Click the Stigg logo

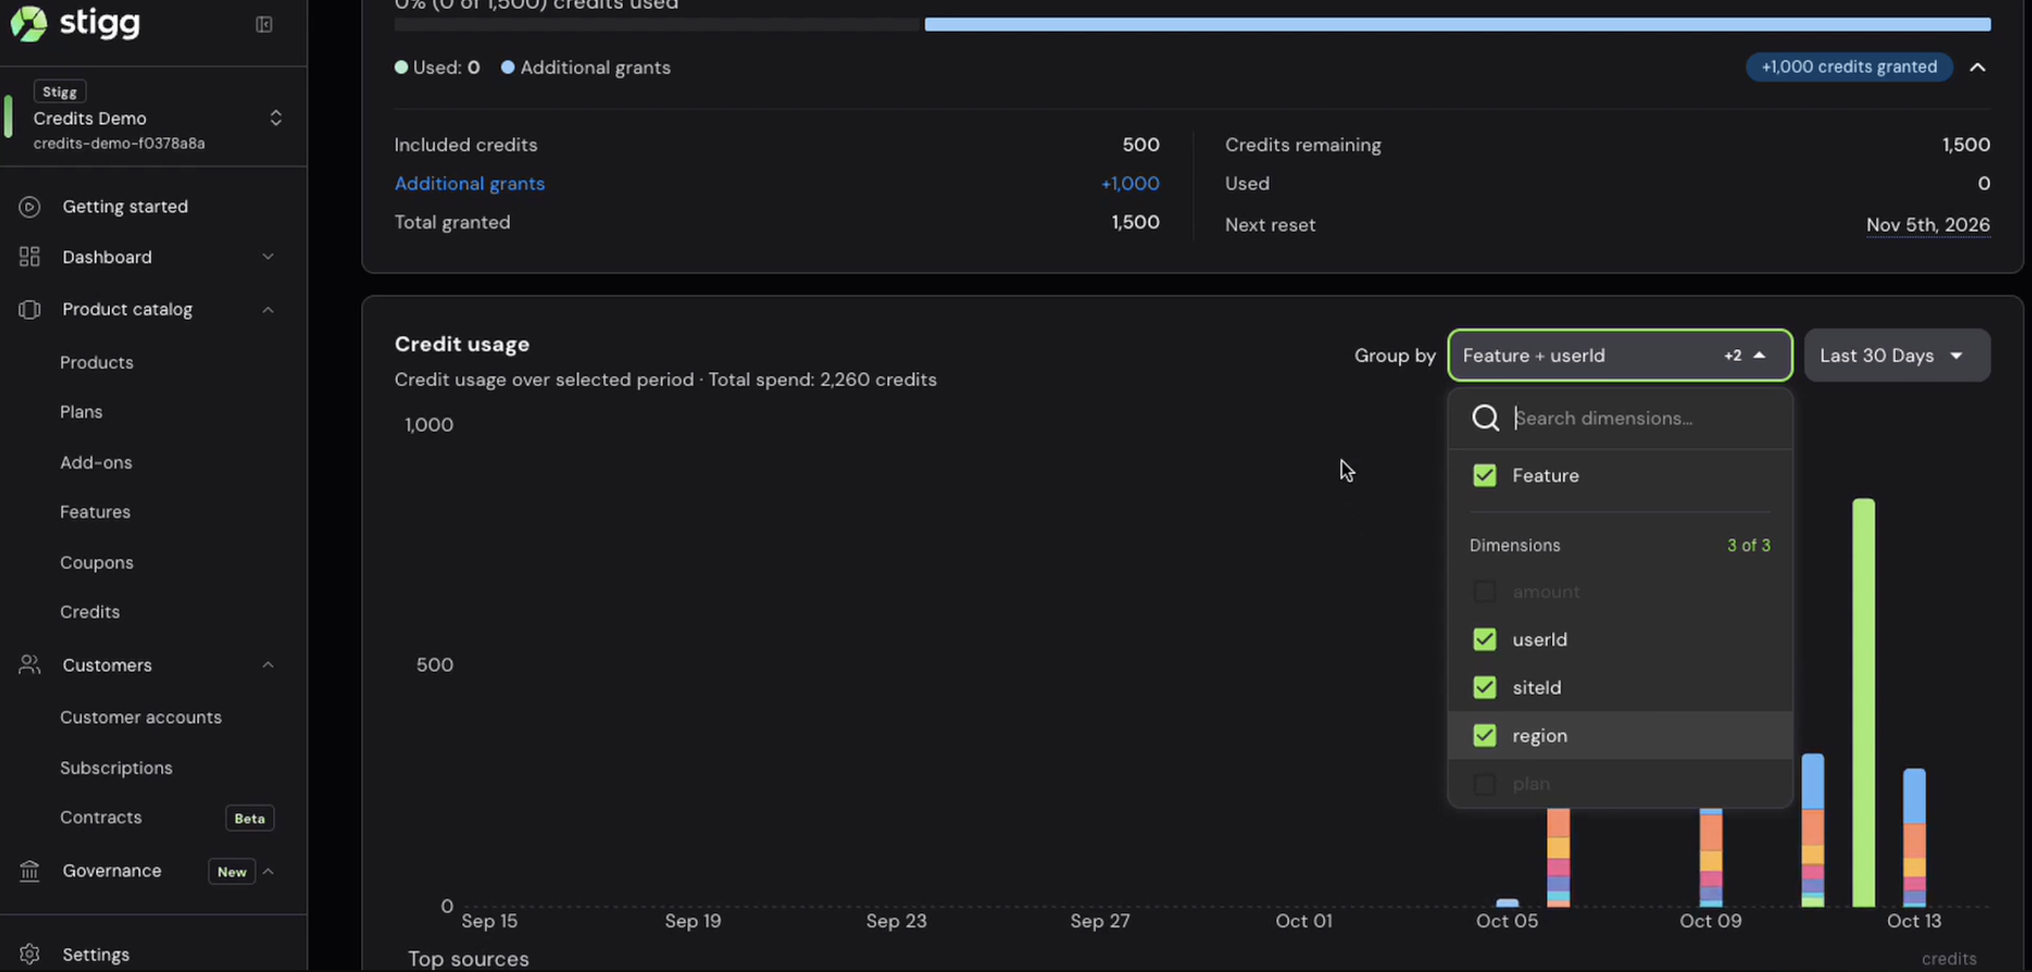[75, 22]
